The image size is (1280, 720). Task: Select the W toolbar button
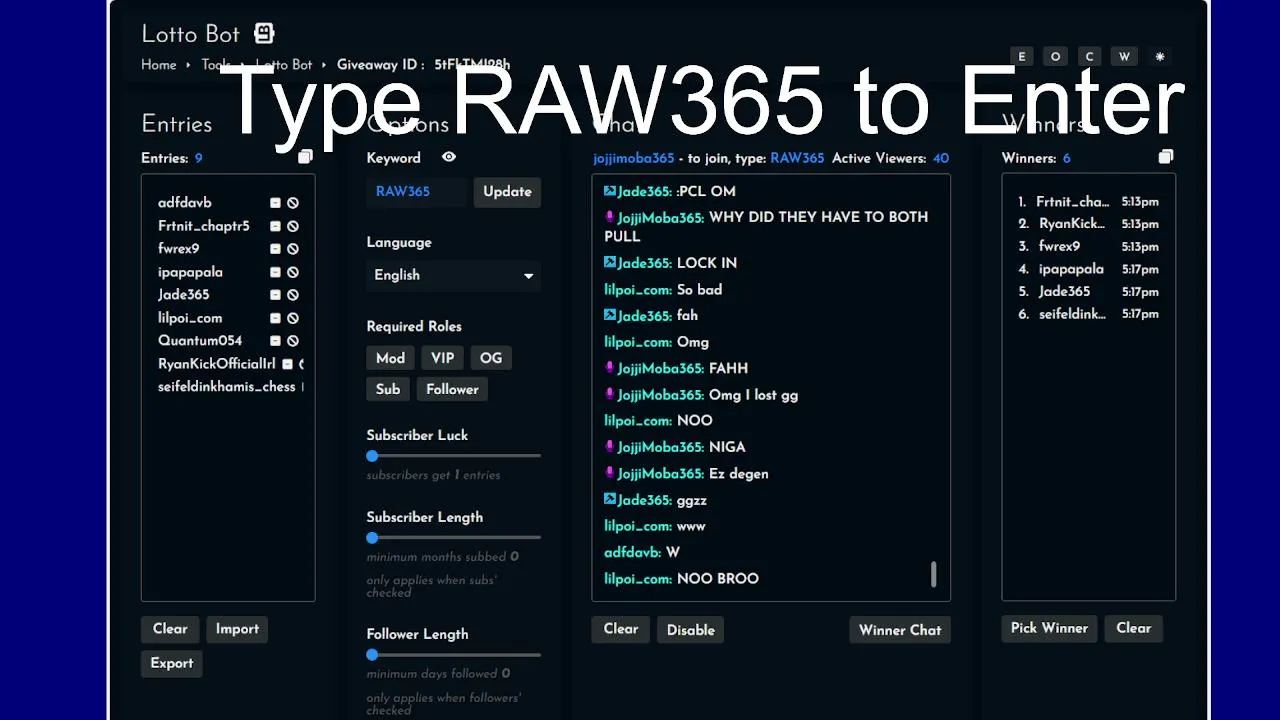(1124, 57)
